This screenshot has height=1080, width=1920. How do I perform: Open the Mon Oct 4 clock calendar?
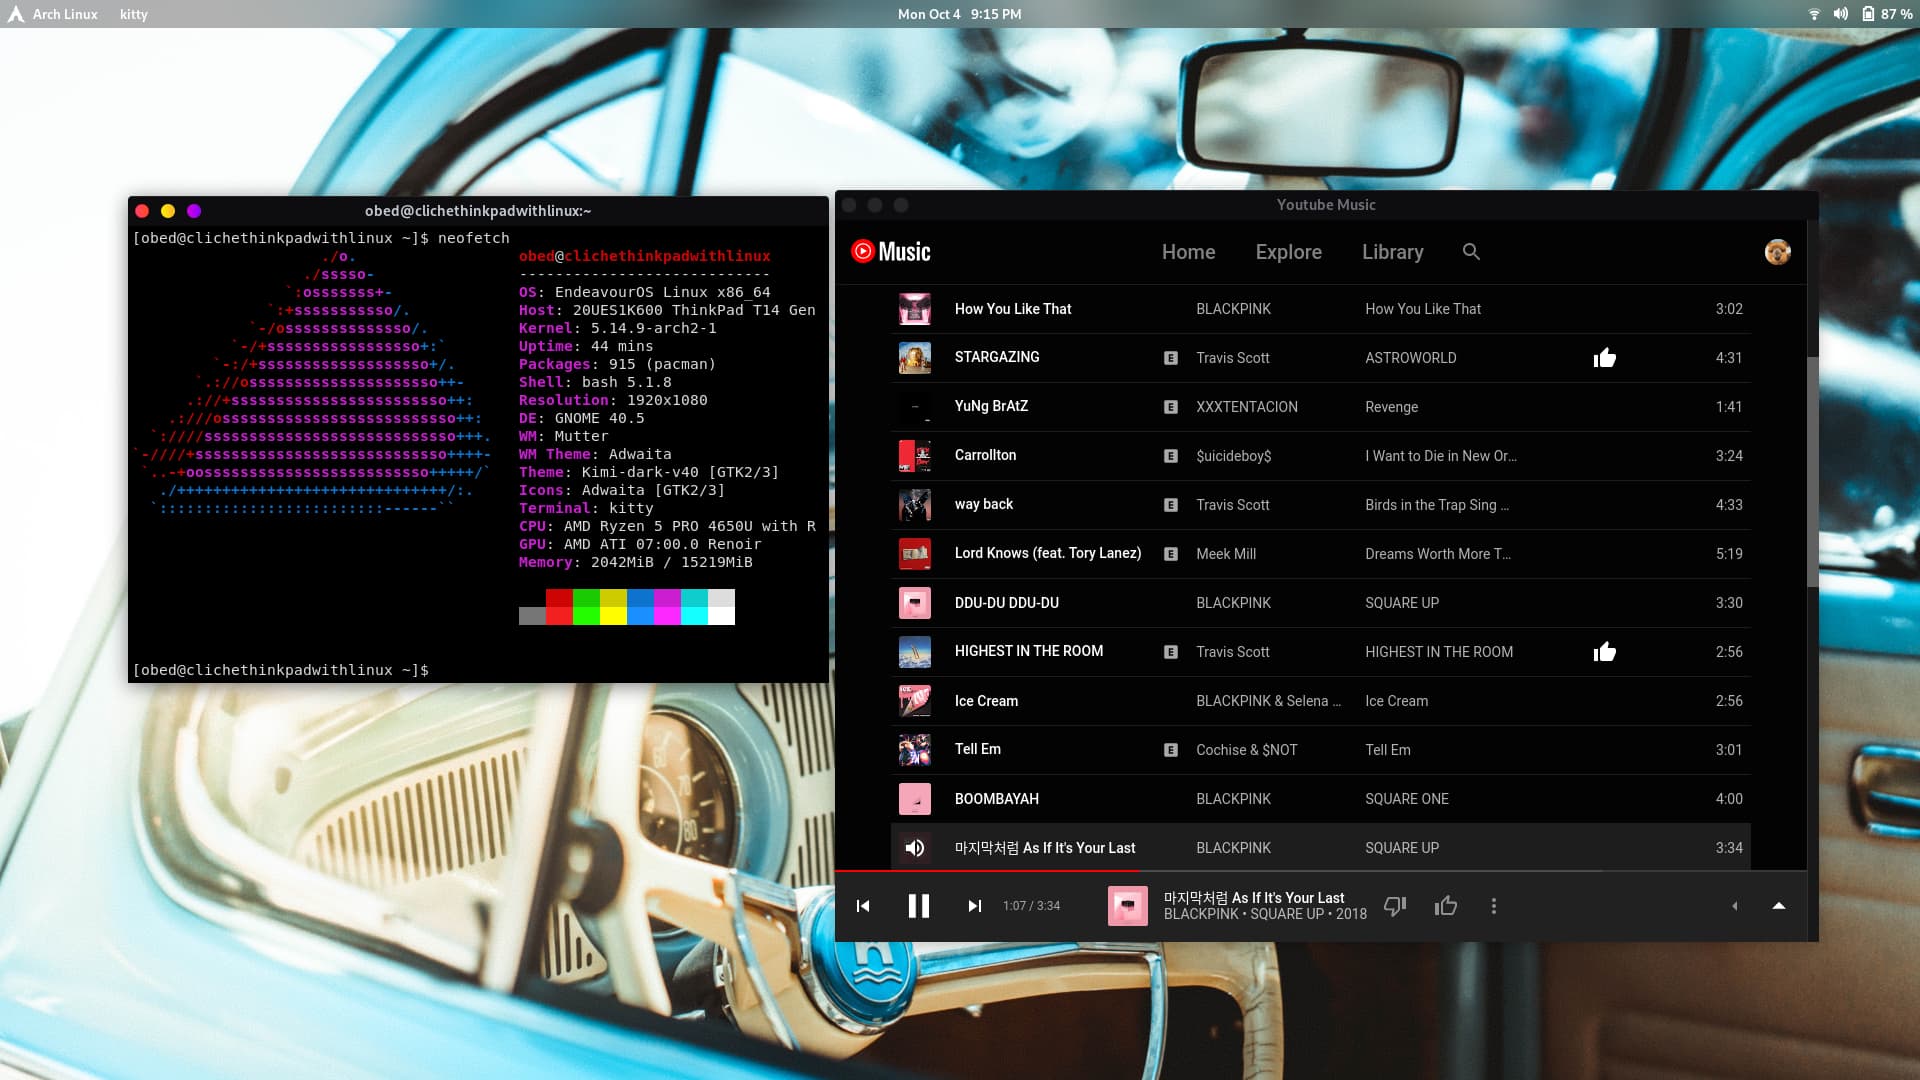click(959, 14)
